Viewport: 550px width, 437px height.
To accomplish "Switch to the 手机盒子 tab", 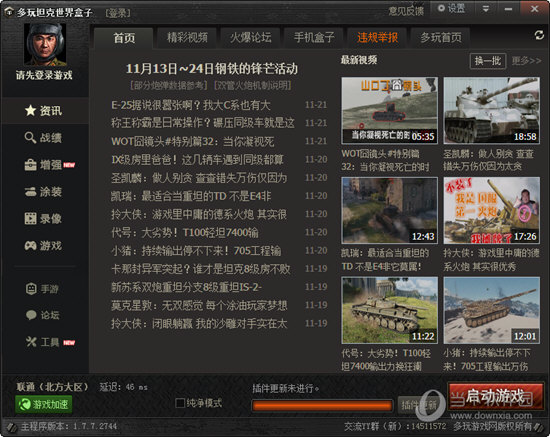I will 314,38.
